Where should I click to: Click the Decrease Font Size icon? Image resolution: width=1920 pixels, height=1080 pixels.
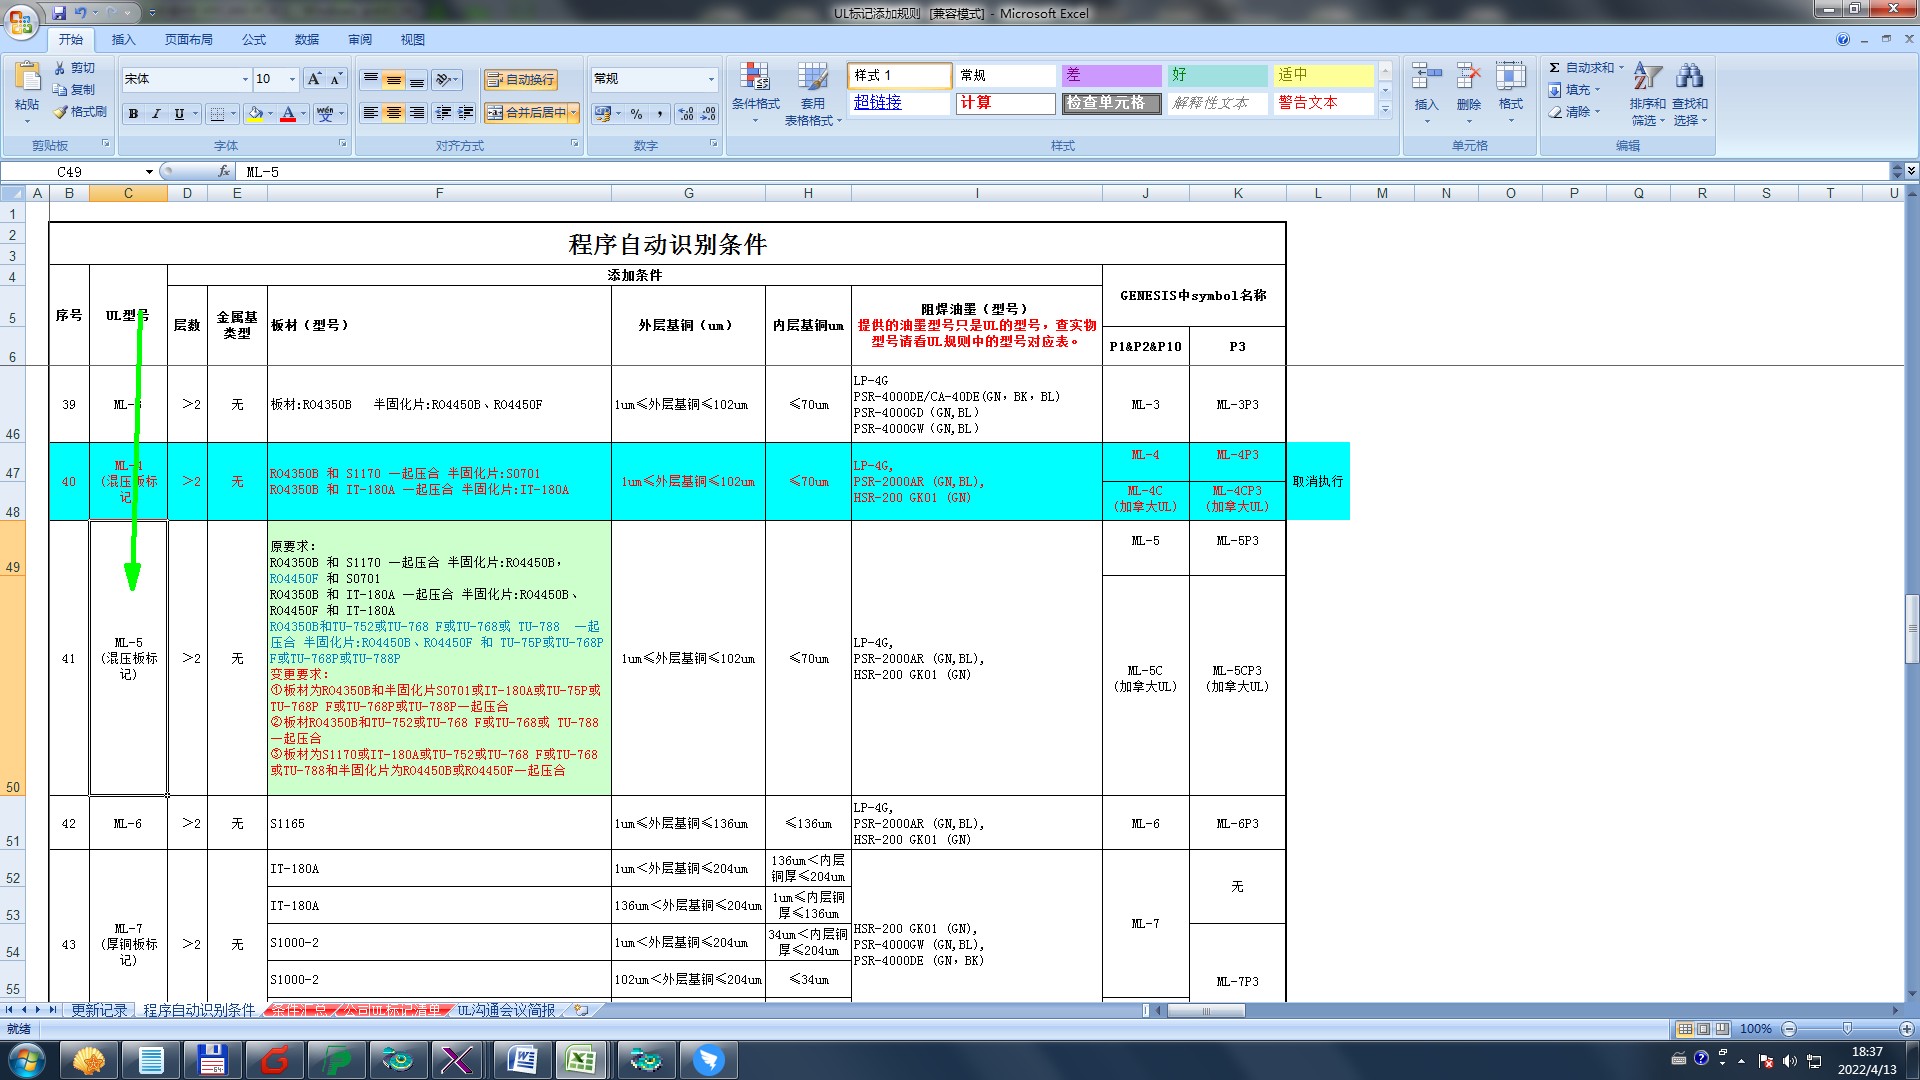point(336,79)
